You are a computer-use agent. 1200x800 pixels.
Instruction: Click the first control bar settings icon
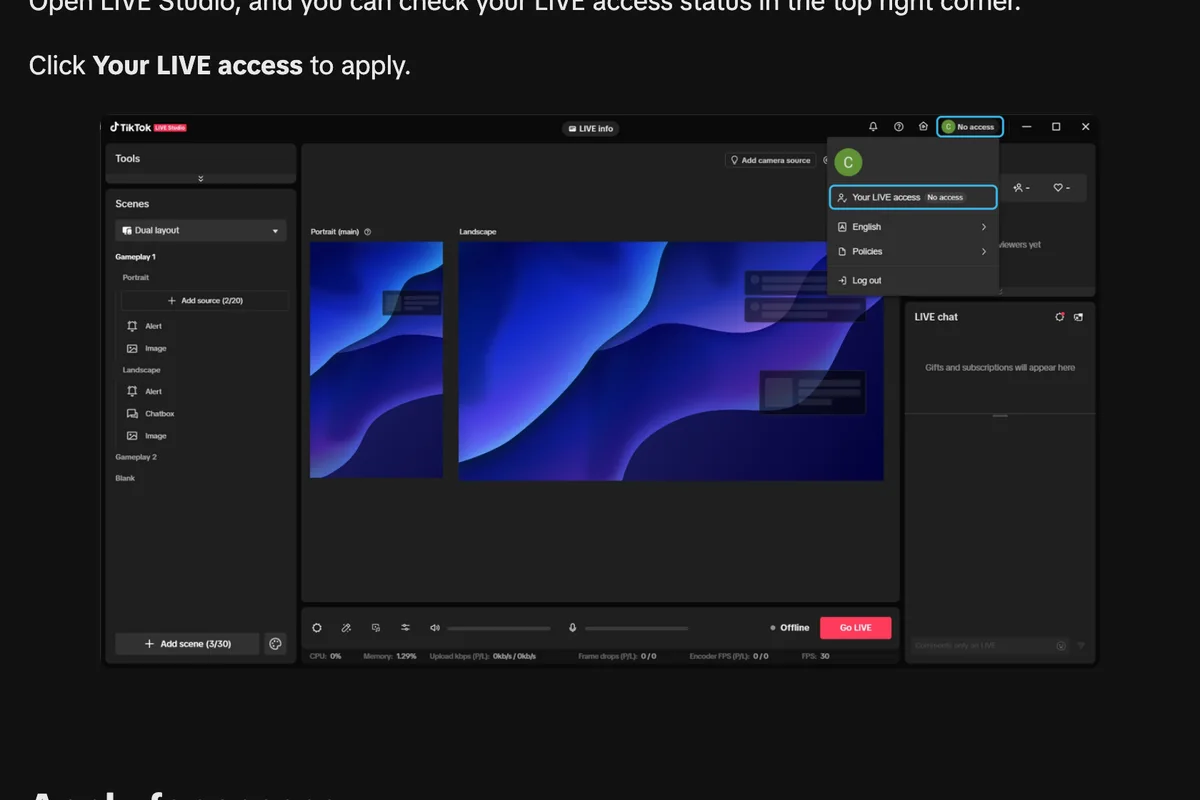tap(317, 628)
